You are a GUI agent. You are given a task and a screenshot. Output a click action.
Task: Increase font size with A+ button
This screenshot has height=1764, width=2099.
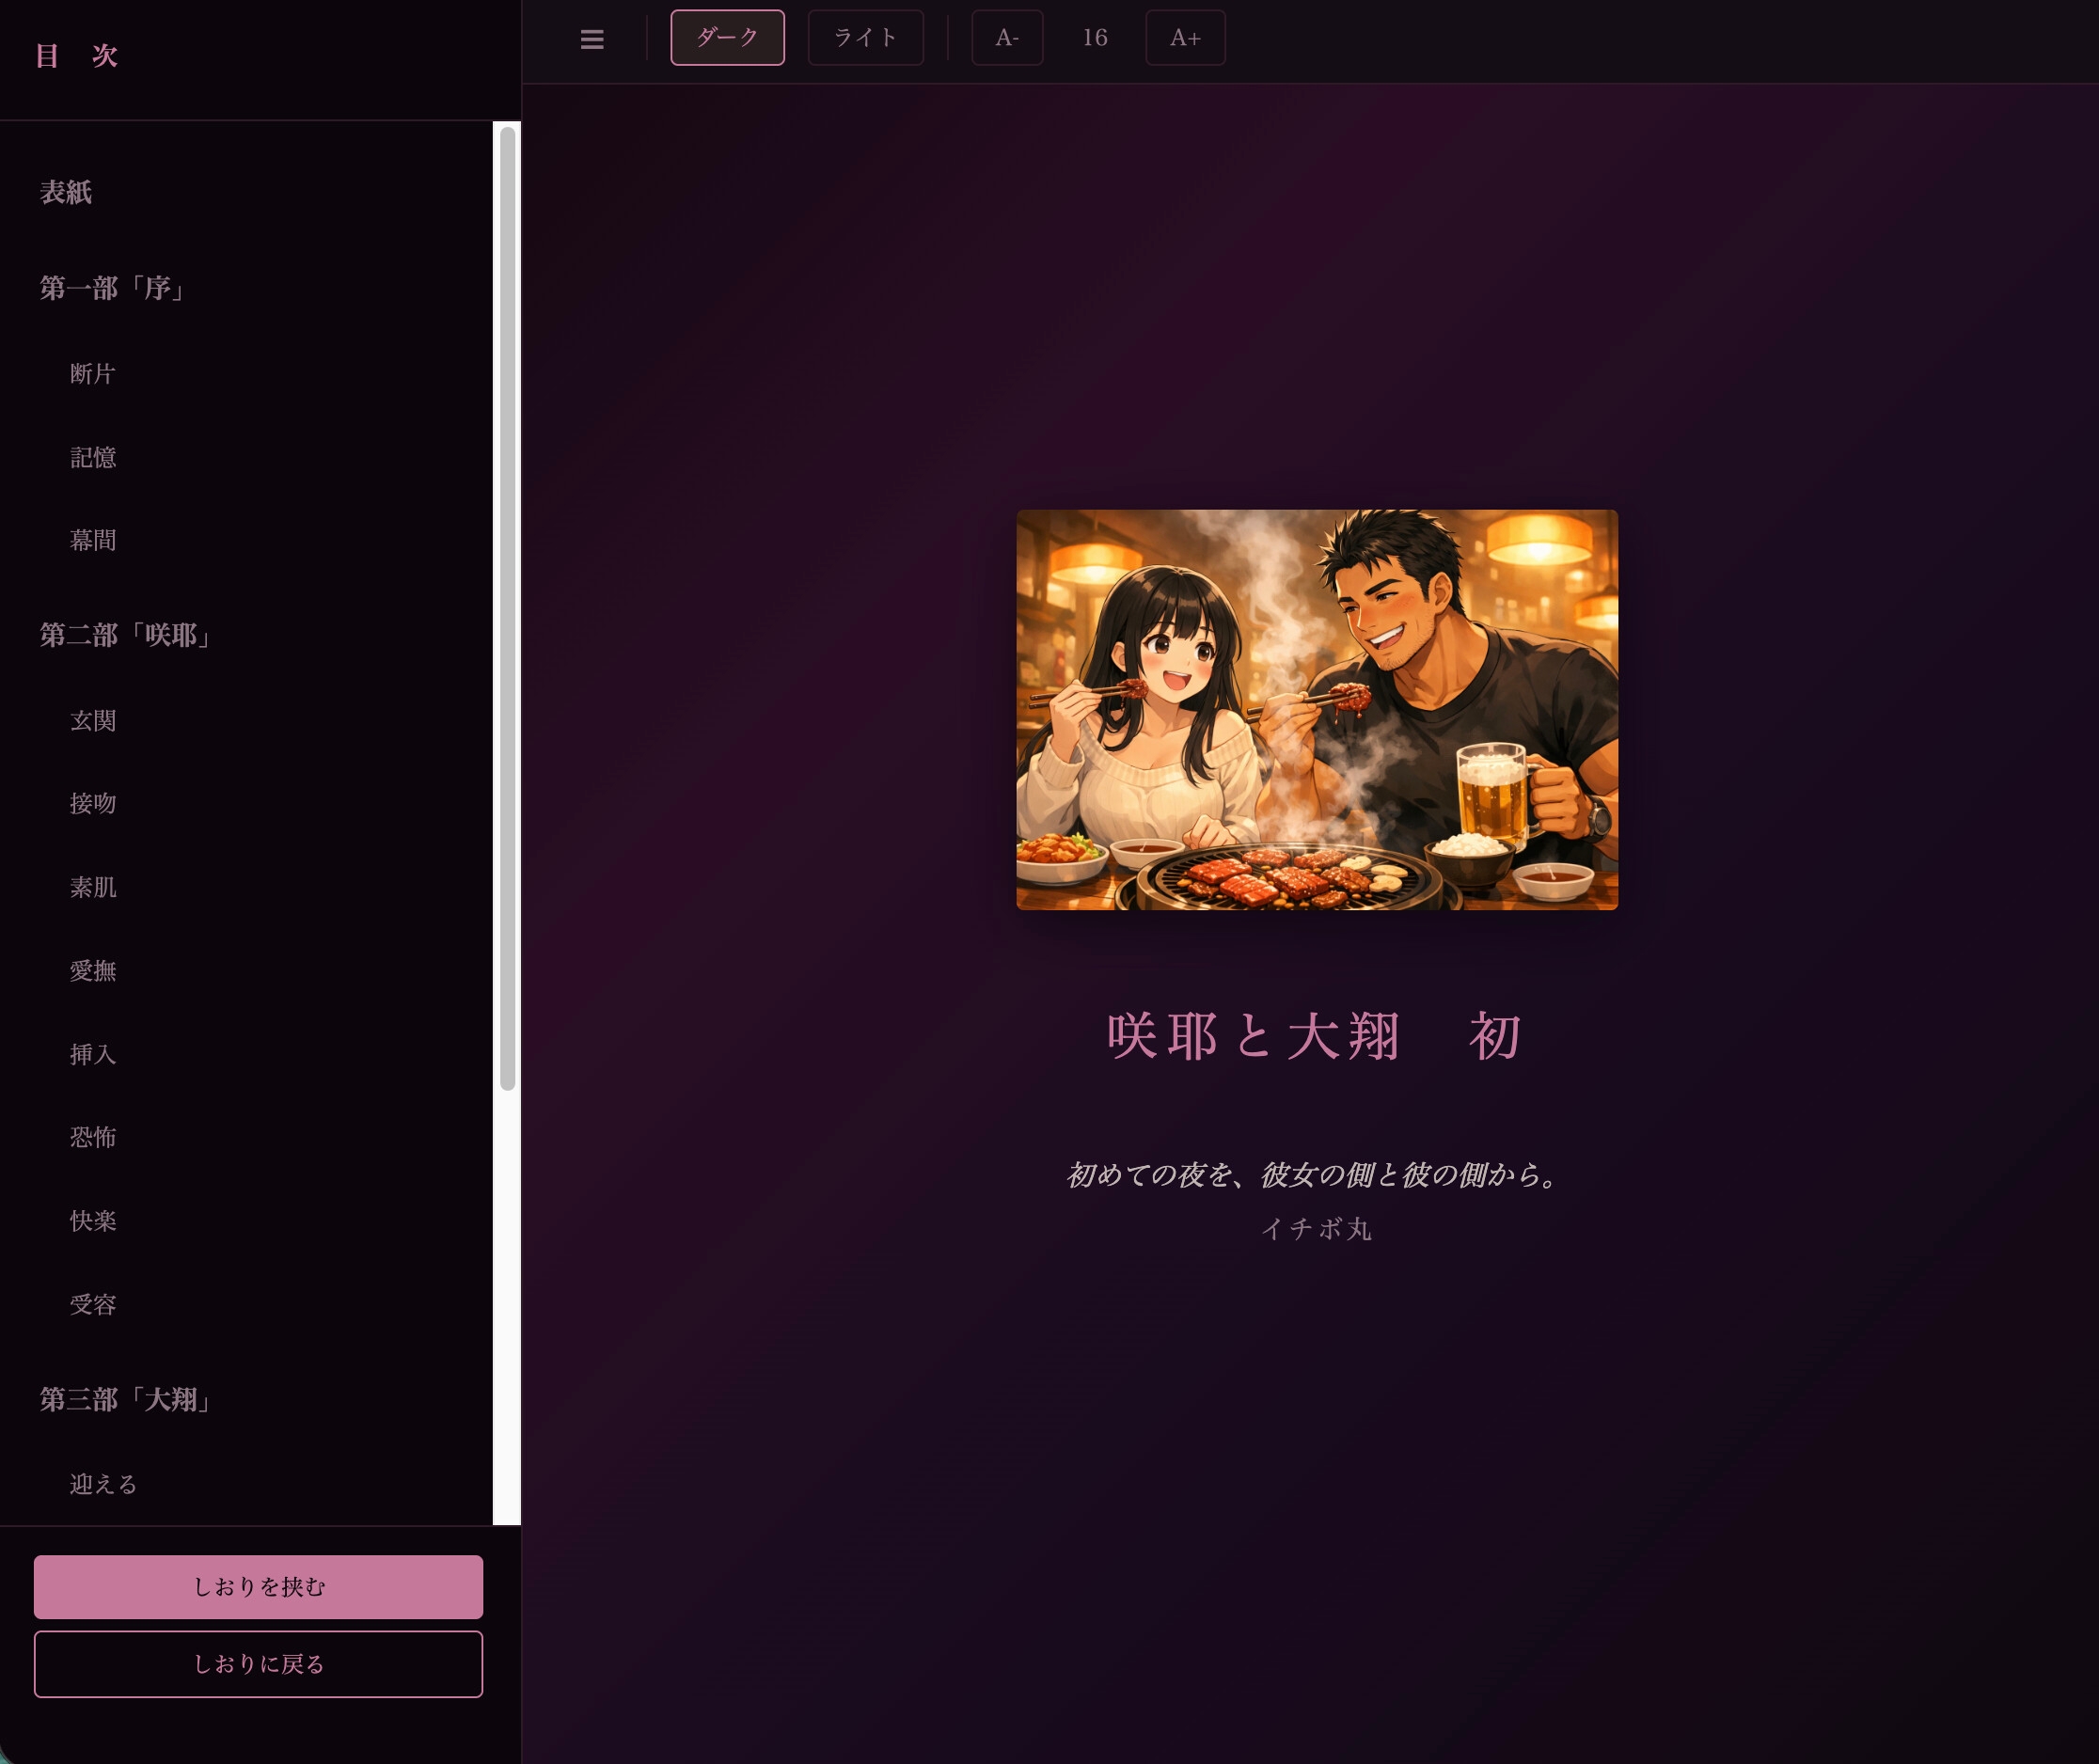tap(1185, 38)
